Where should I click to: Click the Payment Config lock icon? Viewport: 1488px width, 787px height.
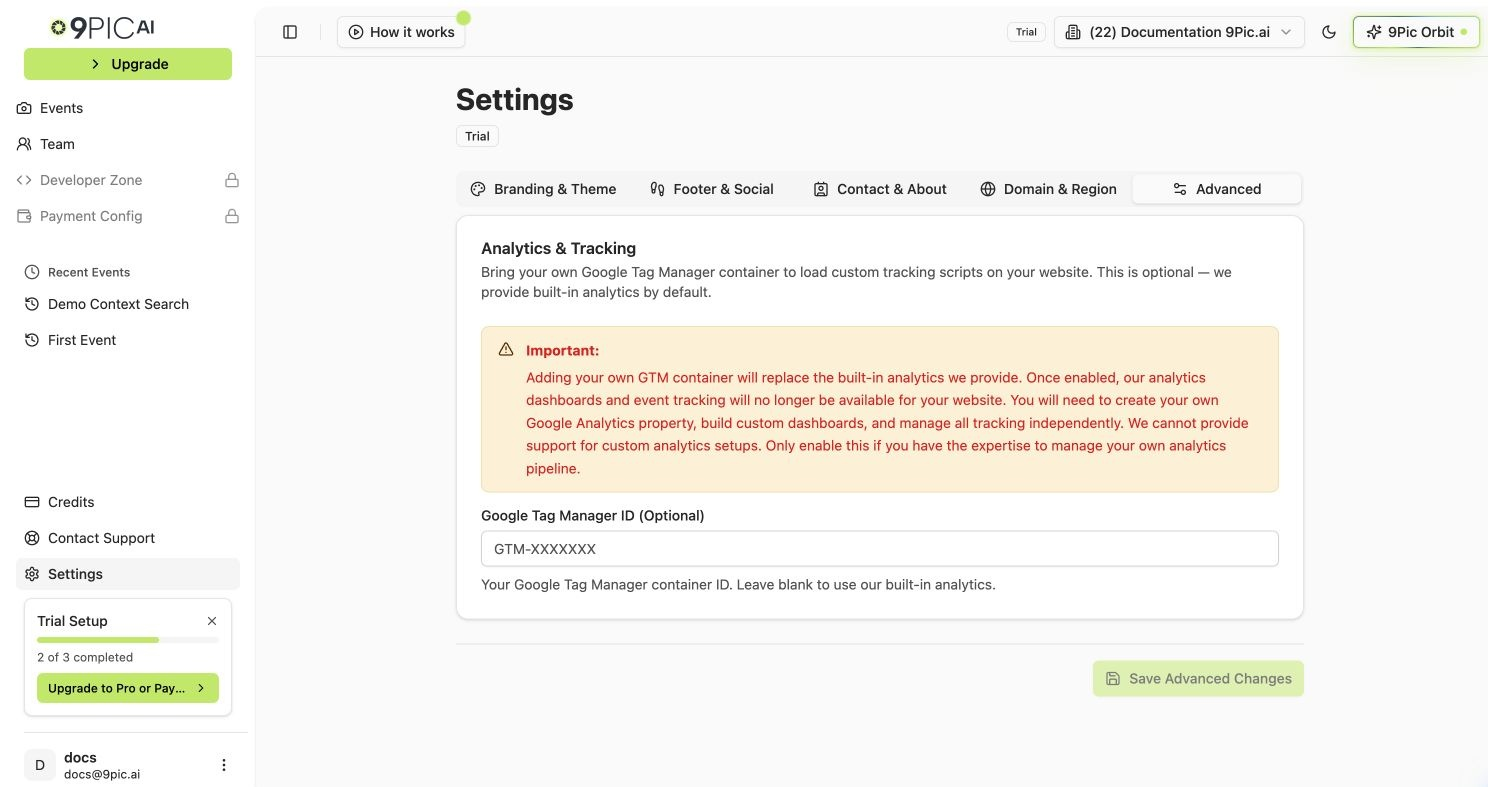(232, 216)
